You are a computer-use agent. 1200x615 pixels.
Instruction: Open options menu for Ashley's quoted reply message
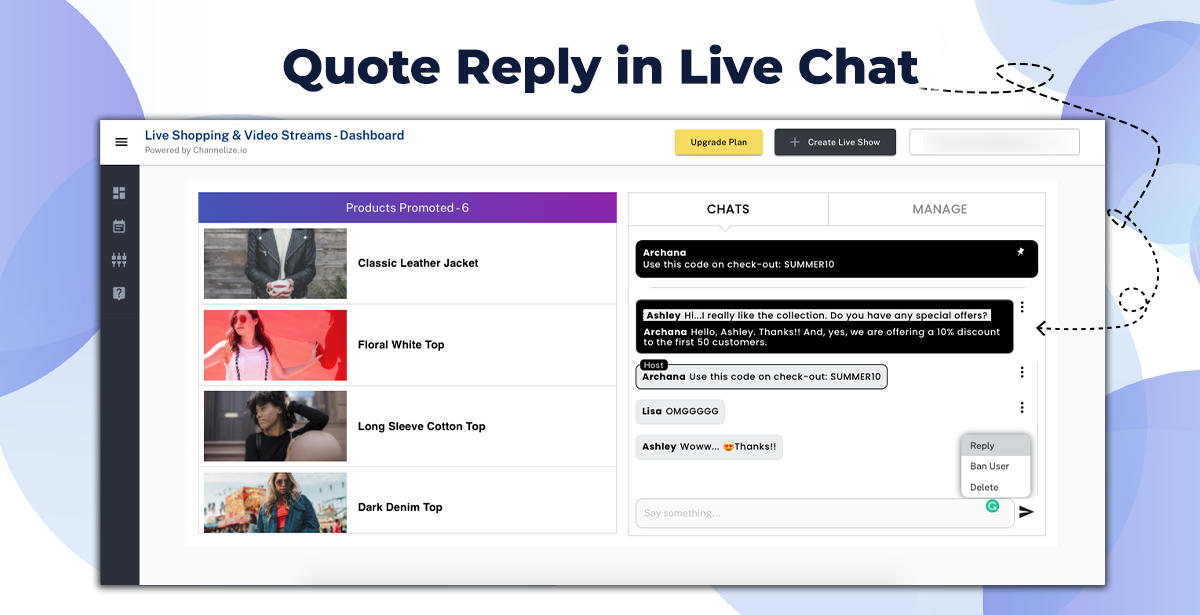click(1022, 309)
